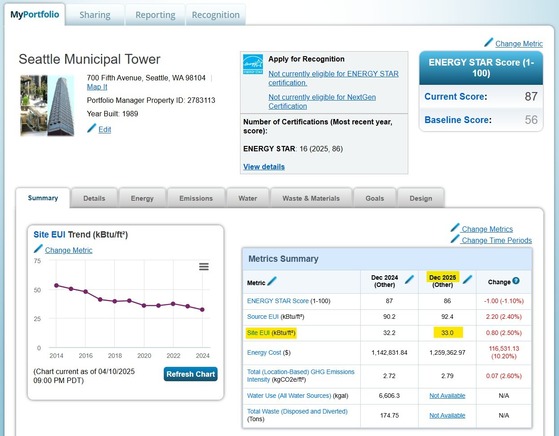Click the Change Time Periods link

496,240
